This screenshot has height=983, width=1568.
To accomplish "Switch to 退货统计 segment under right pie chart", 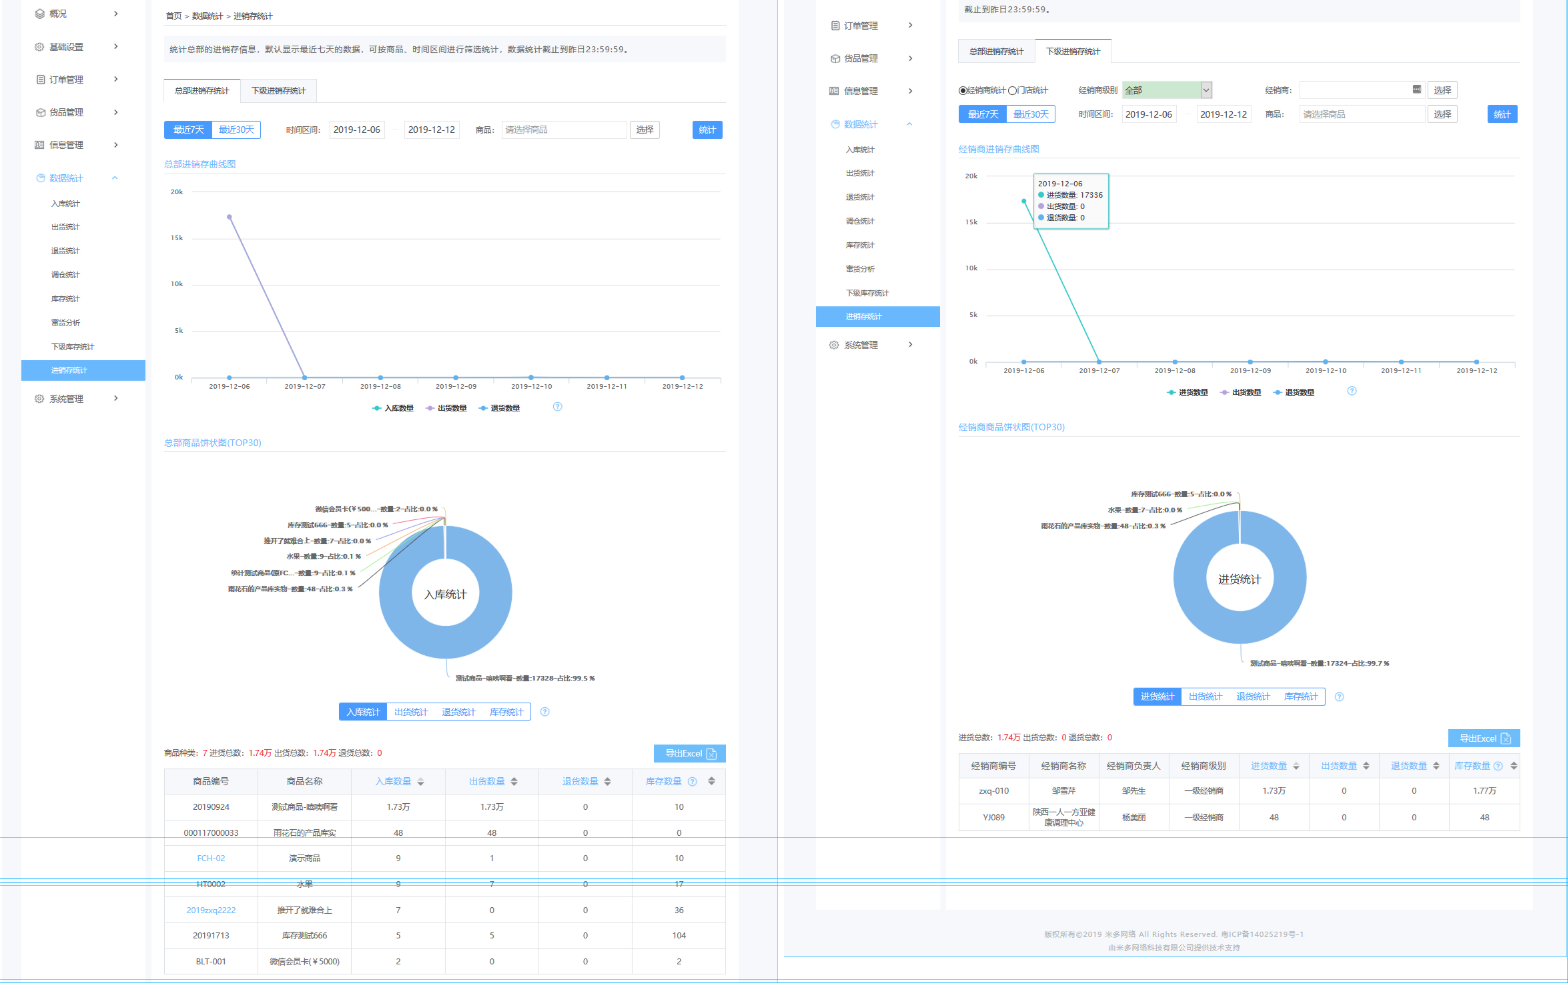I will click(1253, 697).
